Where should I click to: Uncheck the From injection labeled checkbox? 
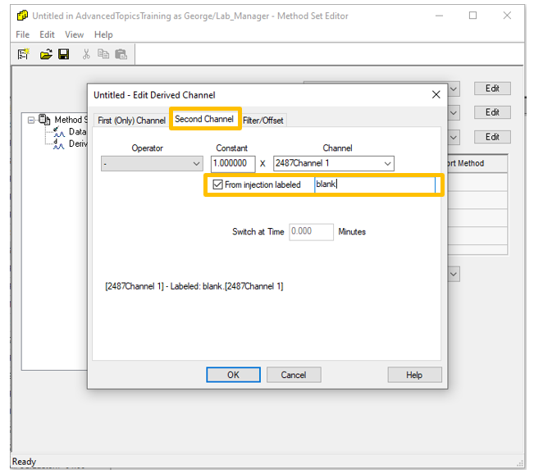(x=217, y=185)
